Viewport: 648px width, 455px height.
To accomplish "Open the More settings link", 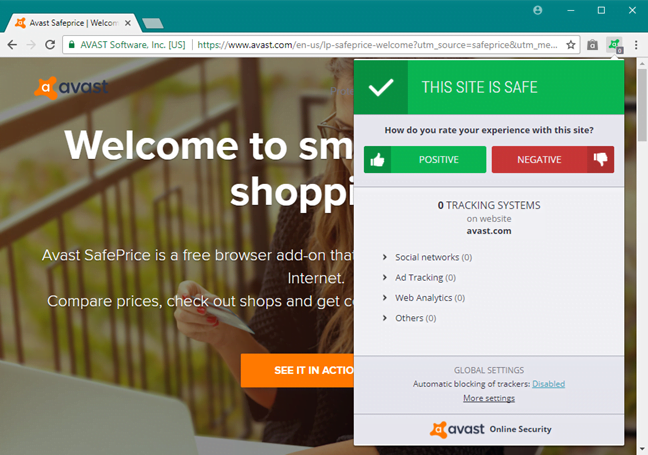I will [x=489, y=398].
